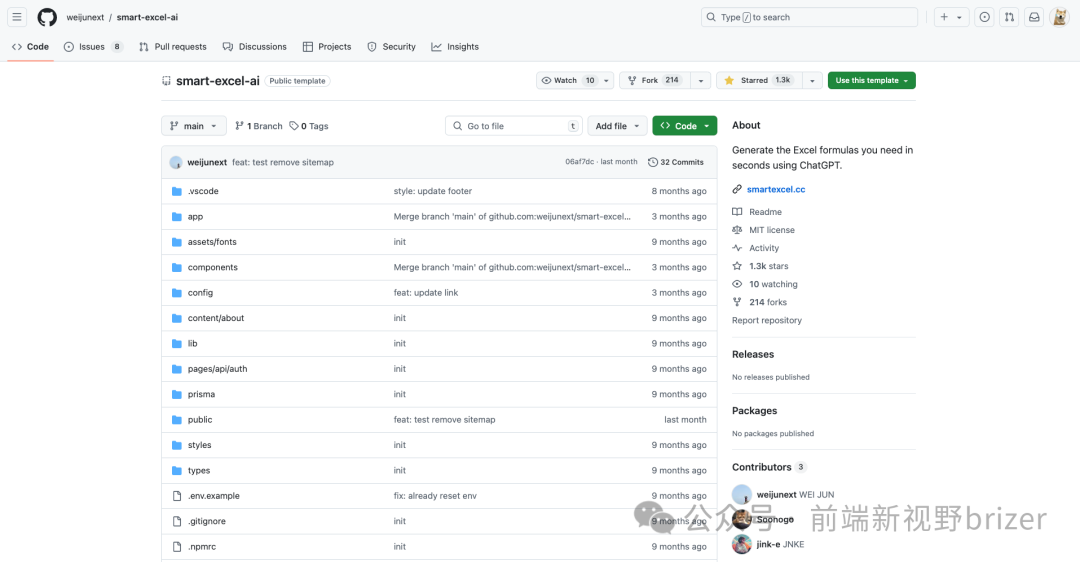Click the Type / to search box
This screenshot has width=1080, height=562.
point(809,17)
